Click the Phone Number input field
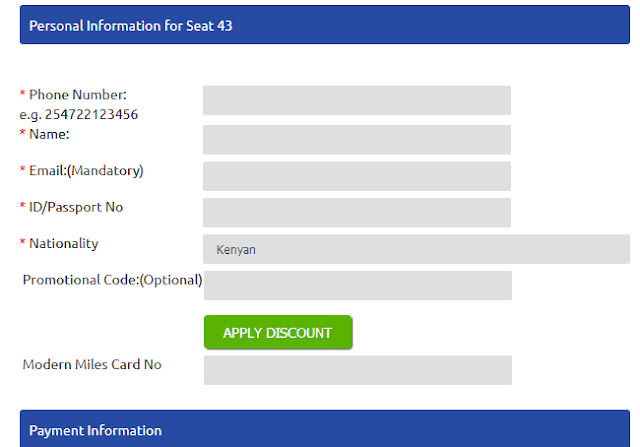The width and height of the screenshot is (640, 447). click(x=356, y=100)
